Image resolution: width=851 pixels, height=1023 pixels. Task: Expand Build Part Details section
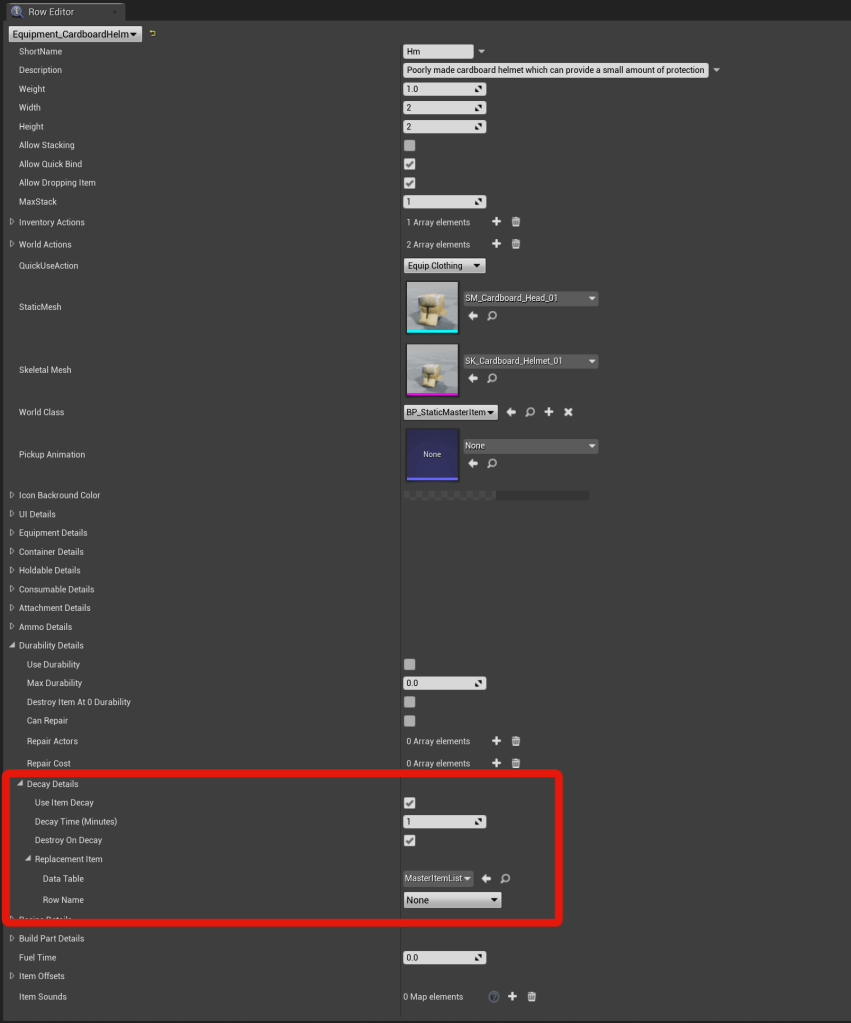[12, 938]
